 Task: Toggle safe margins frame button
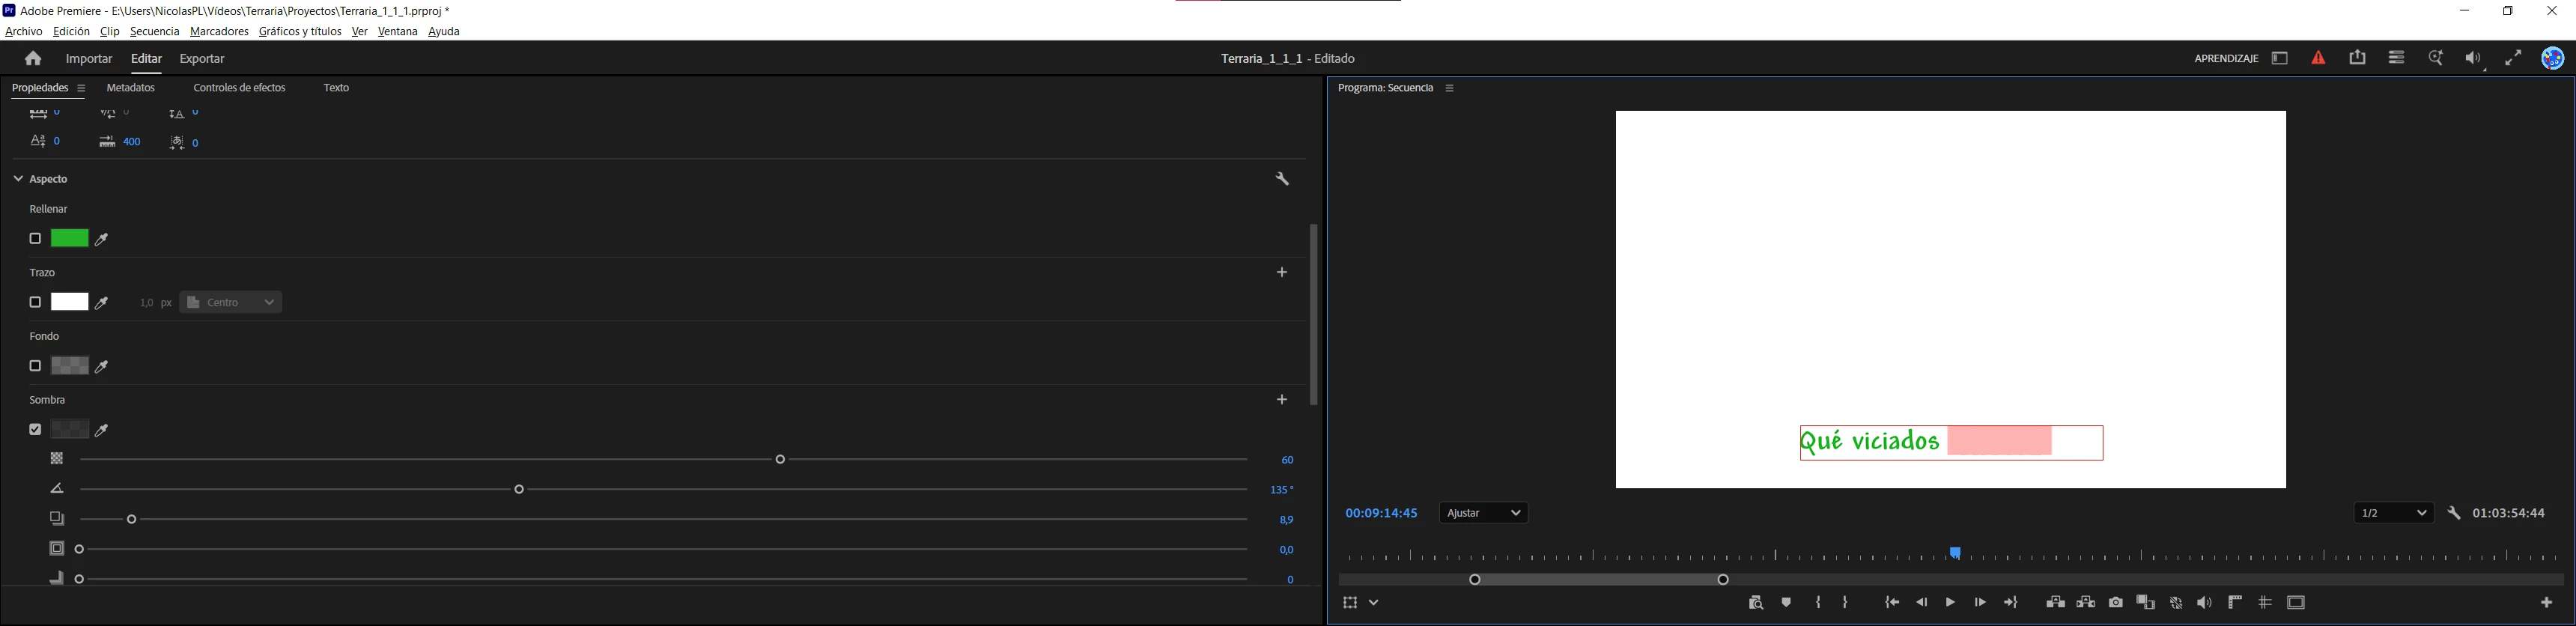point(2296,603)
